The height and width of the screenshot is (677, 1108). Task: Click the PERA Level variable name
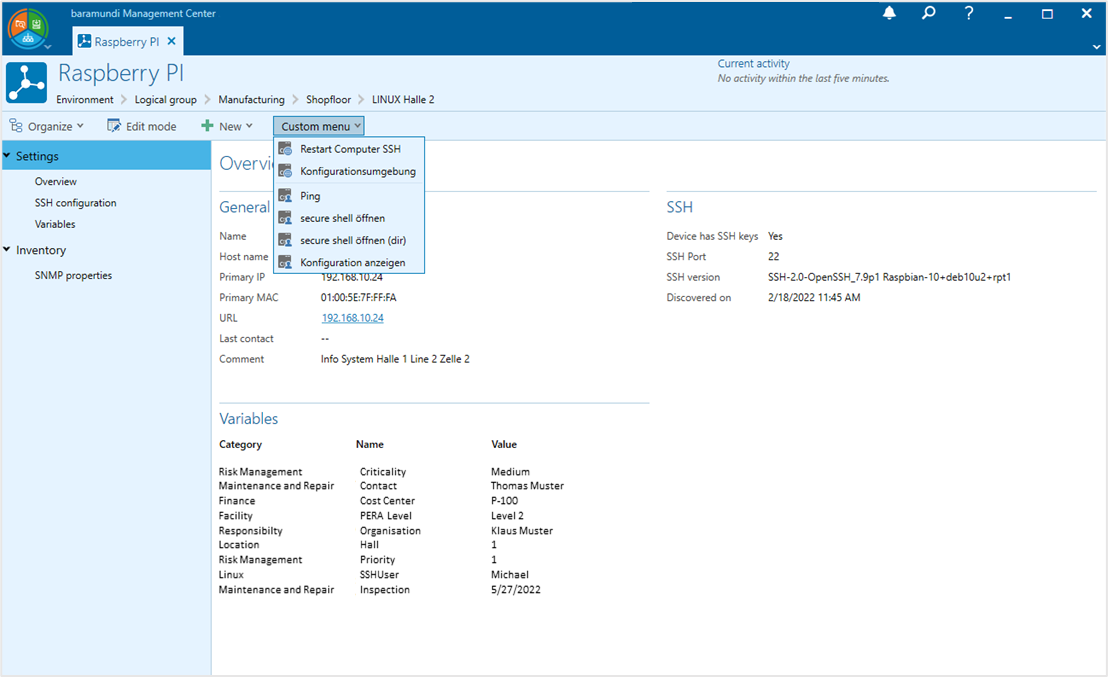tap(386, 515)
